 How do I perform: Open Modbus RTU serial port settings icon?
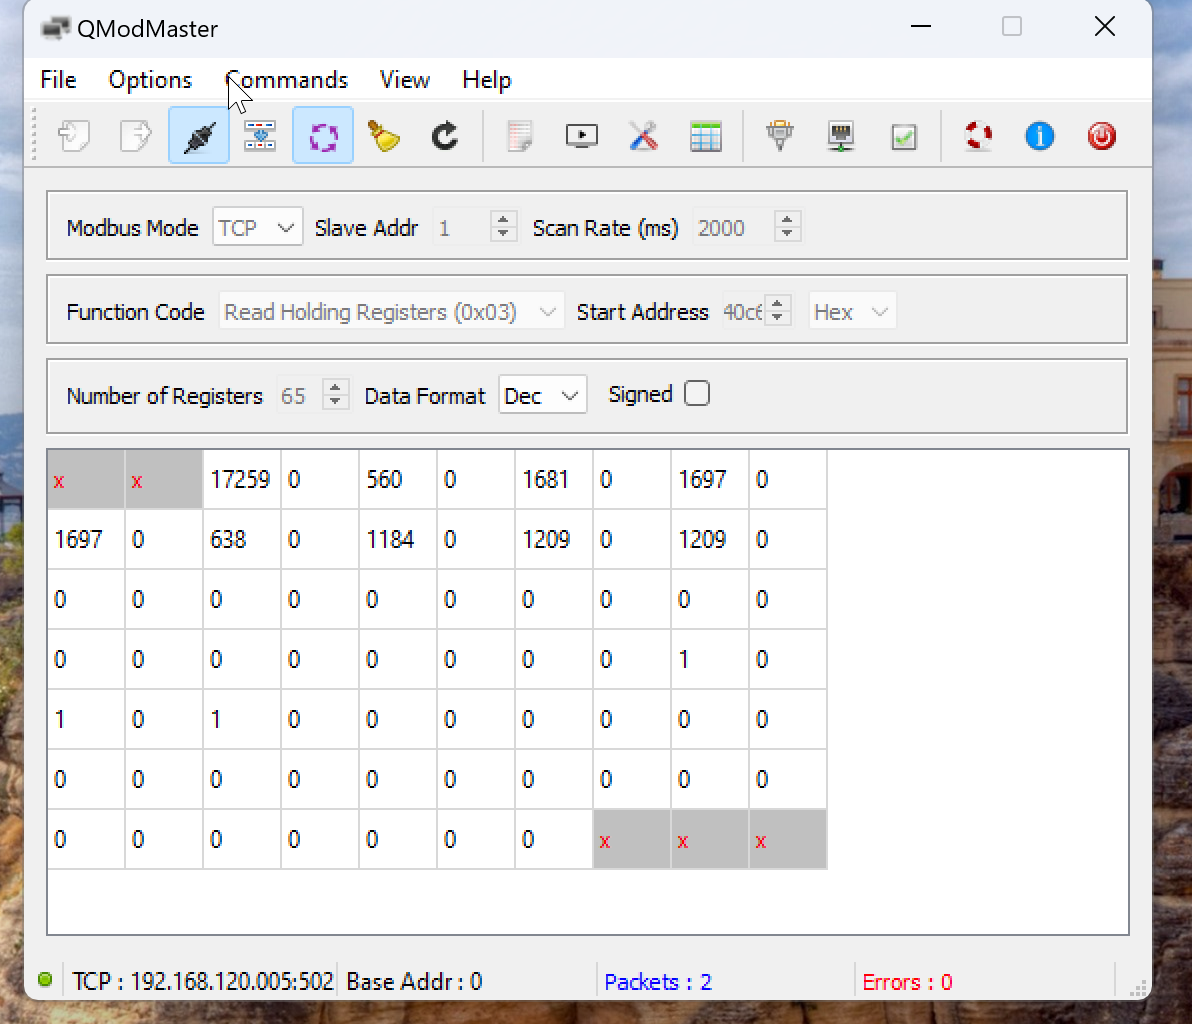780,136
